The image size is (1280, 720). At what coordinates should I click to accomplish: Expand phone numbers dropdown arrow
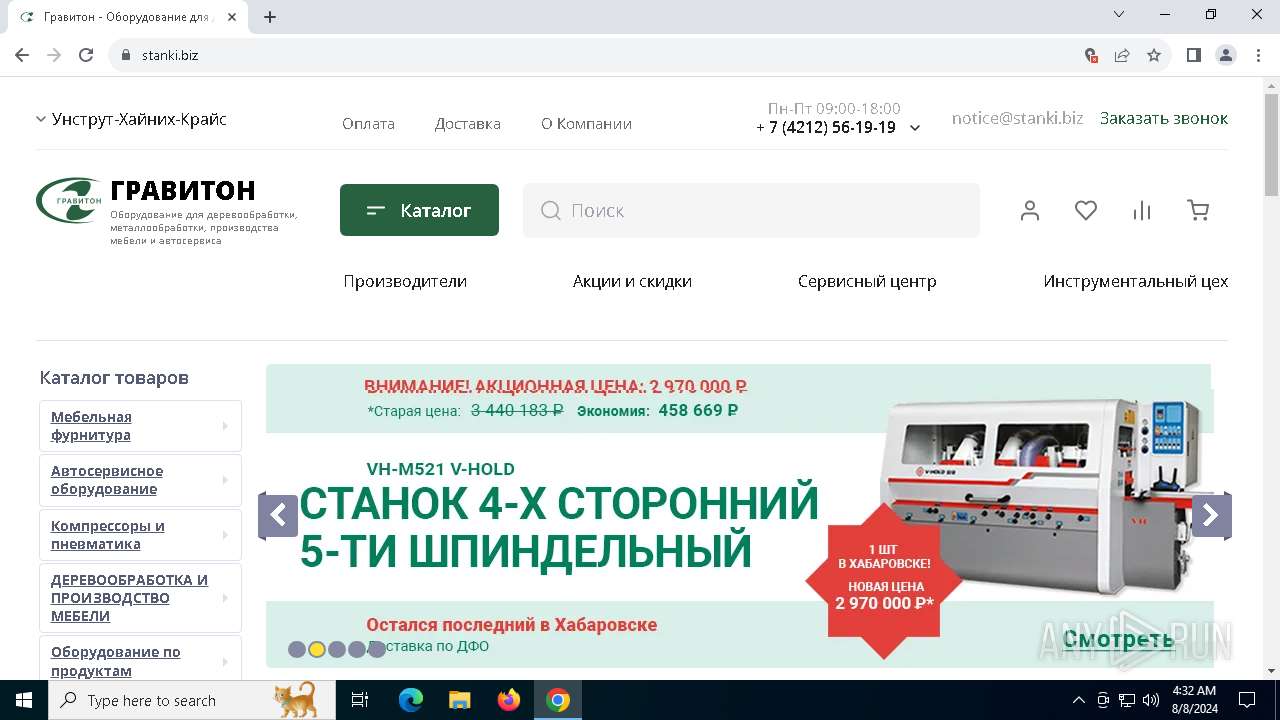(x=914, y=128)
